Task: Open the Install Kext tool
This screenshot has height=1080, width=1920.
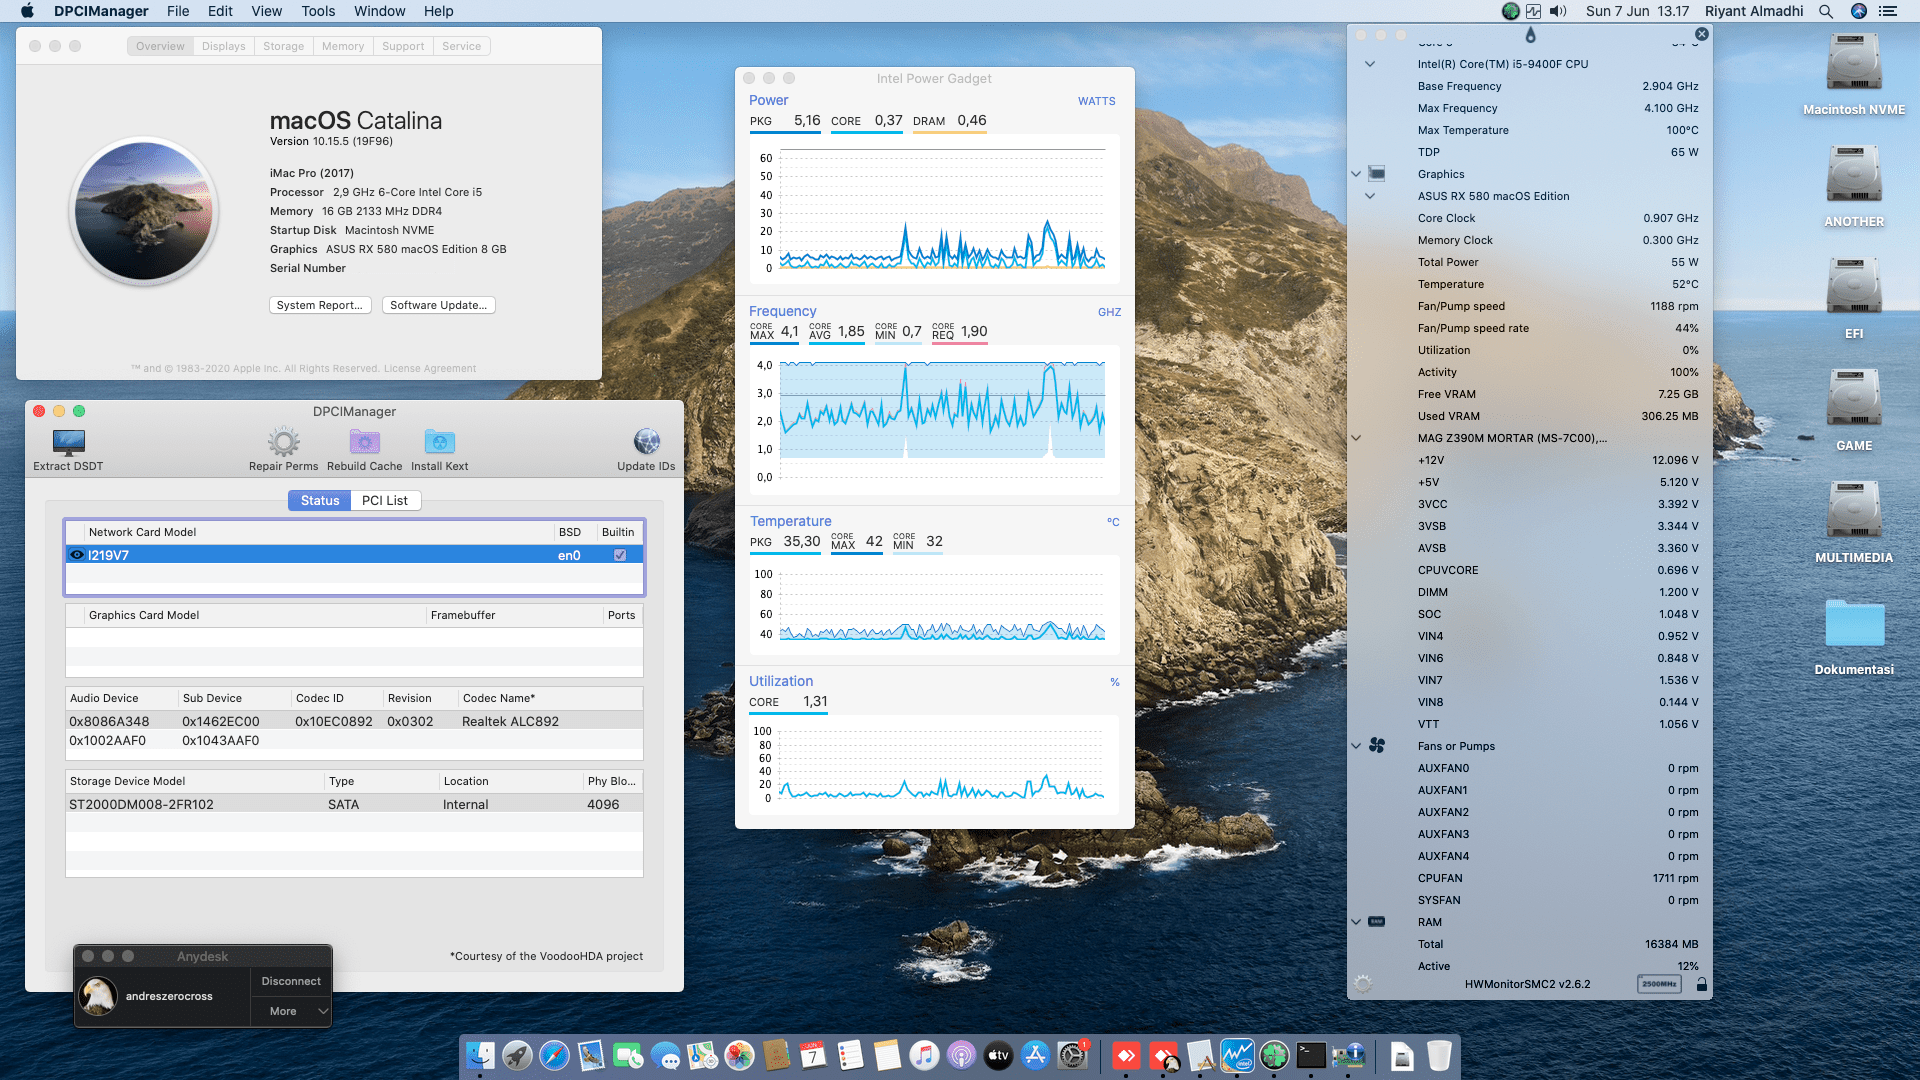Action: click(439, 445)
